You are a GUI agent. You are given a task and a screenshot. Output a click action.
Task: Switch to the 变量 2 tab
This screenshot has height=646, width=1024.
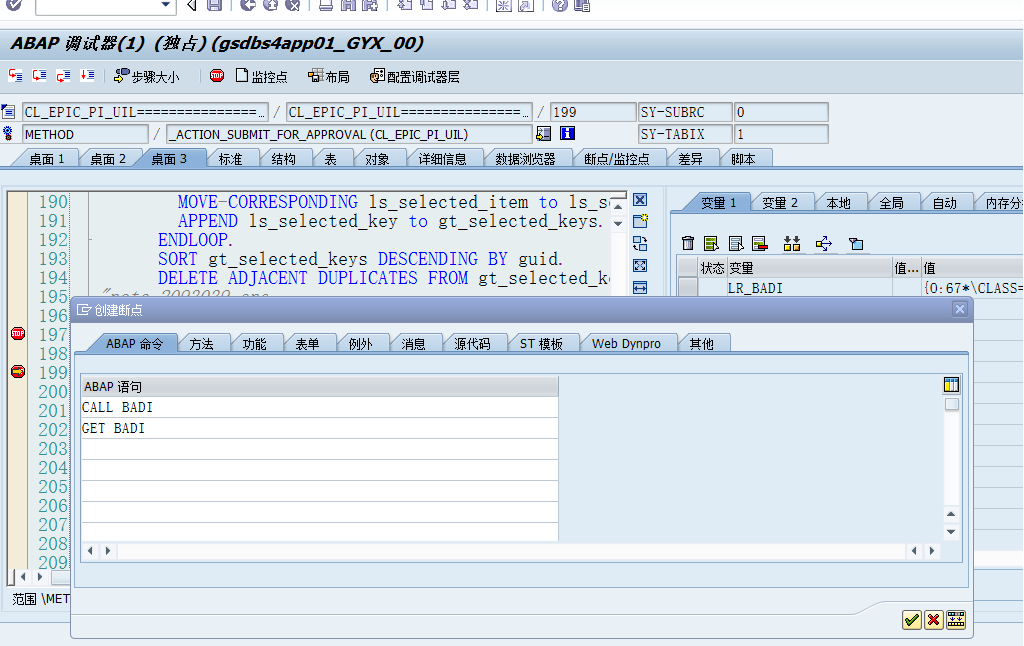782,201
